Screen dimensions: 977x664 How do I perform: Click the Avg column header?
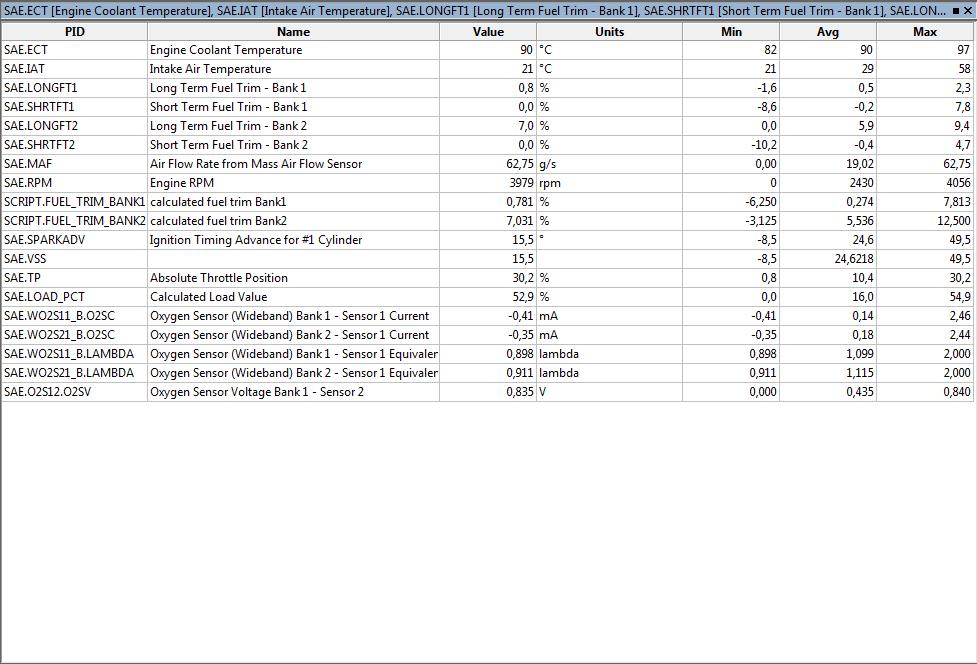[828, 32]
